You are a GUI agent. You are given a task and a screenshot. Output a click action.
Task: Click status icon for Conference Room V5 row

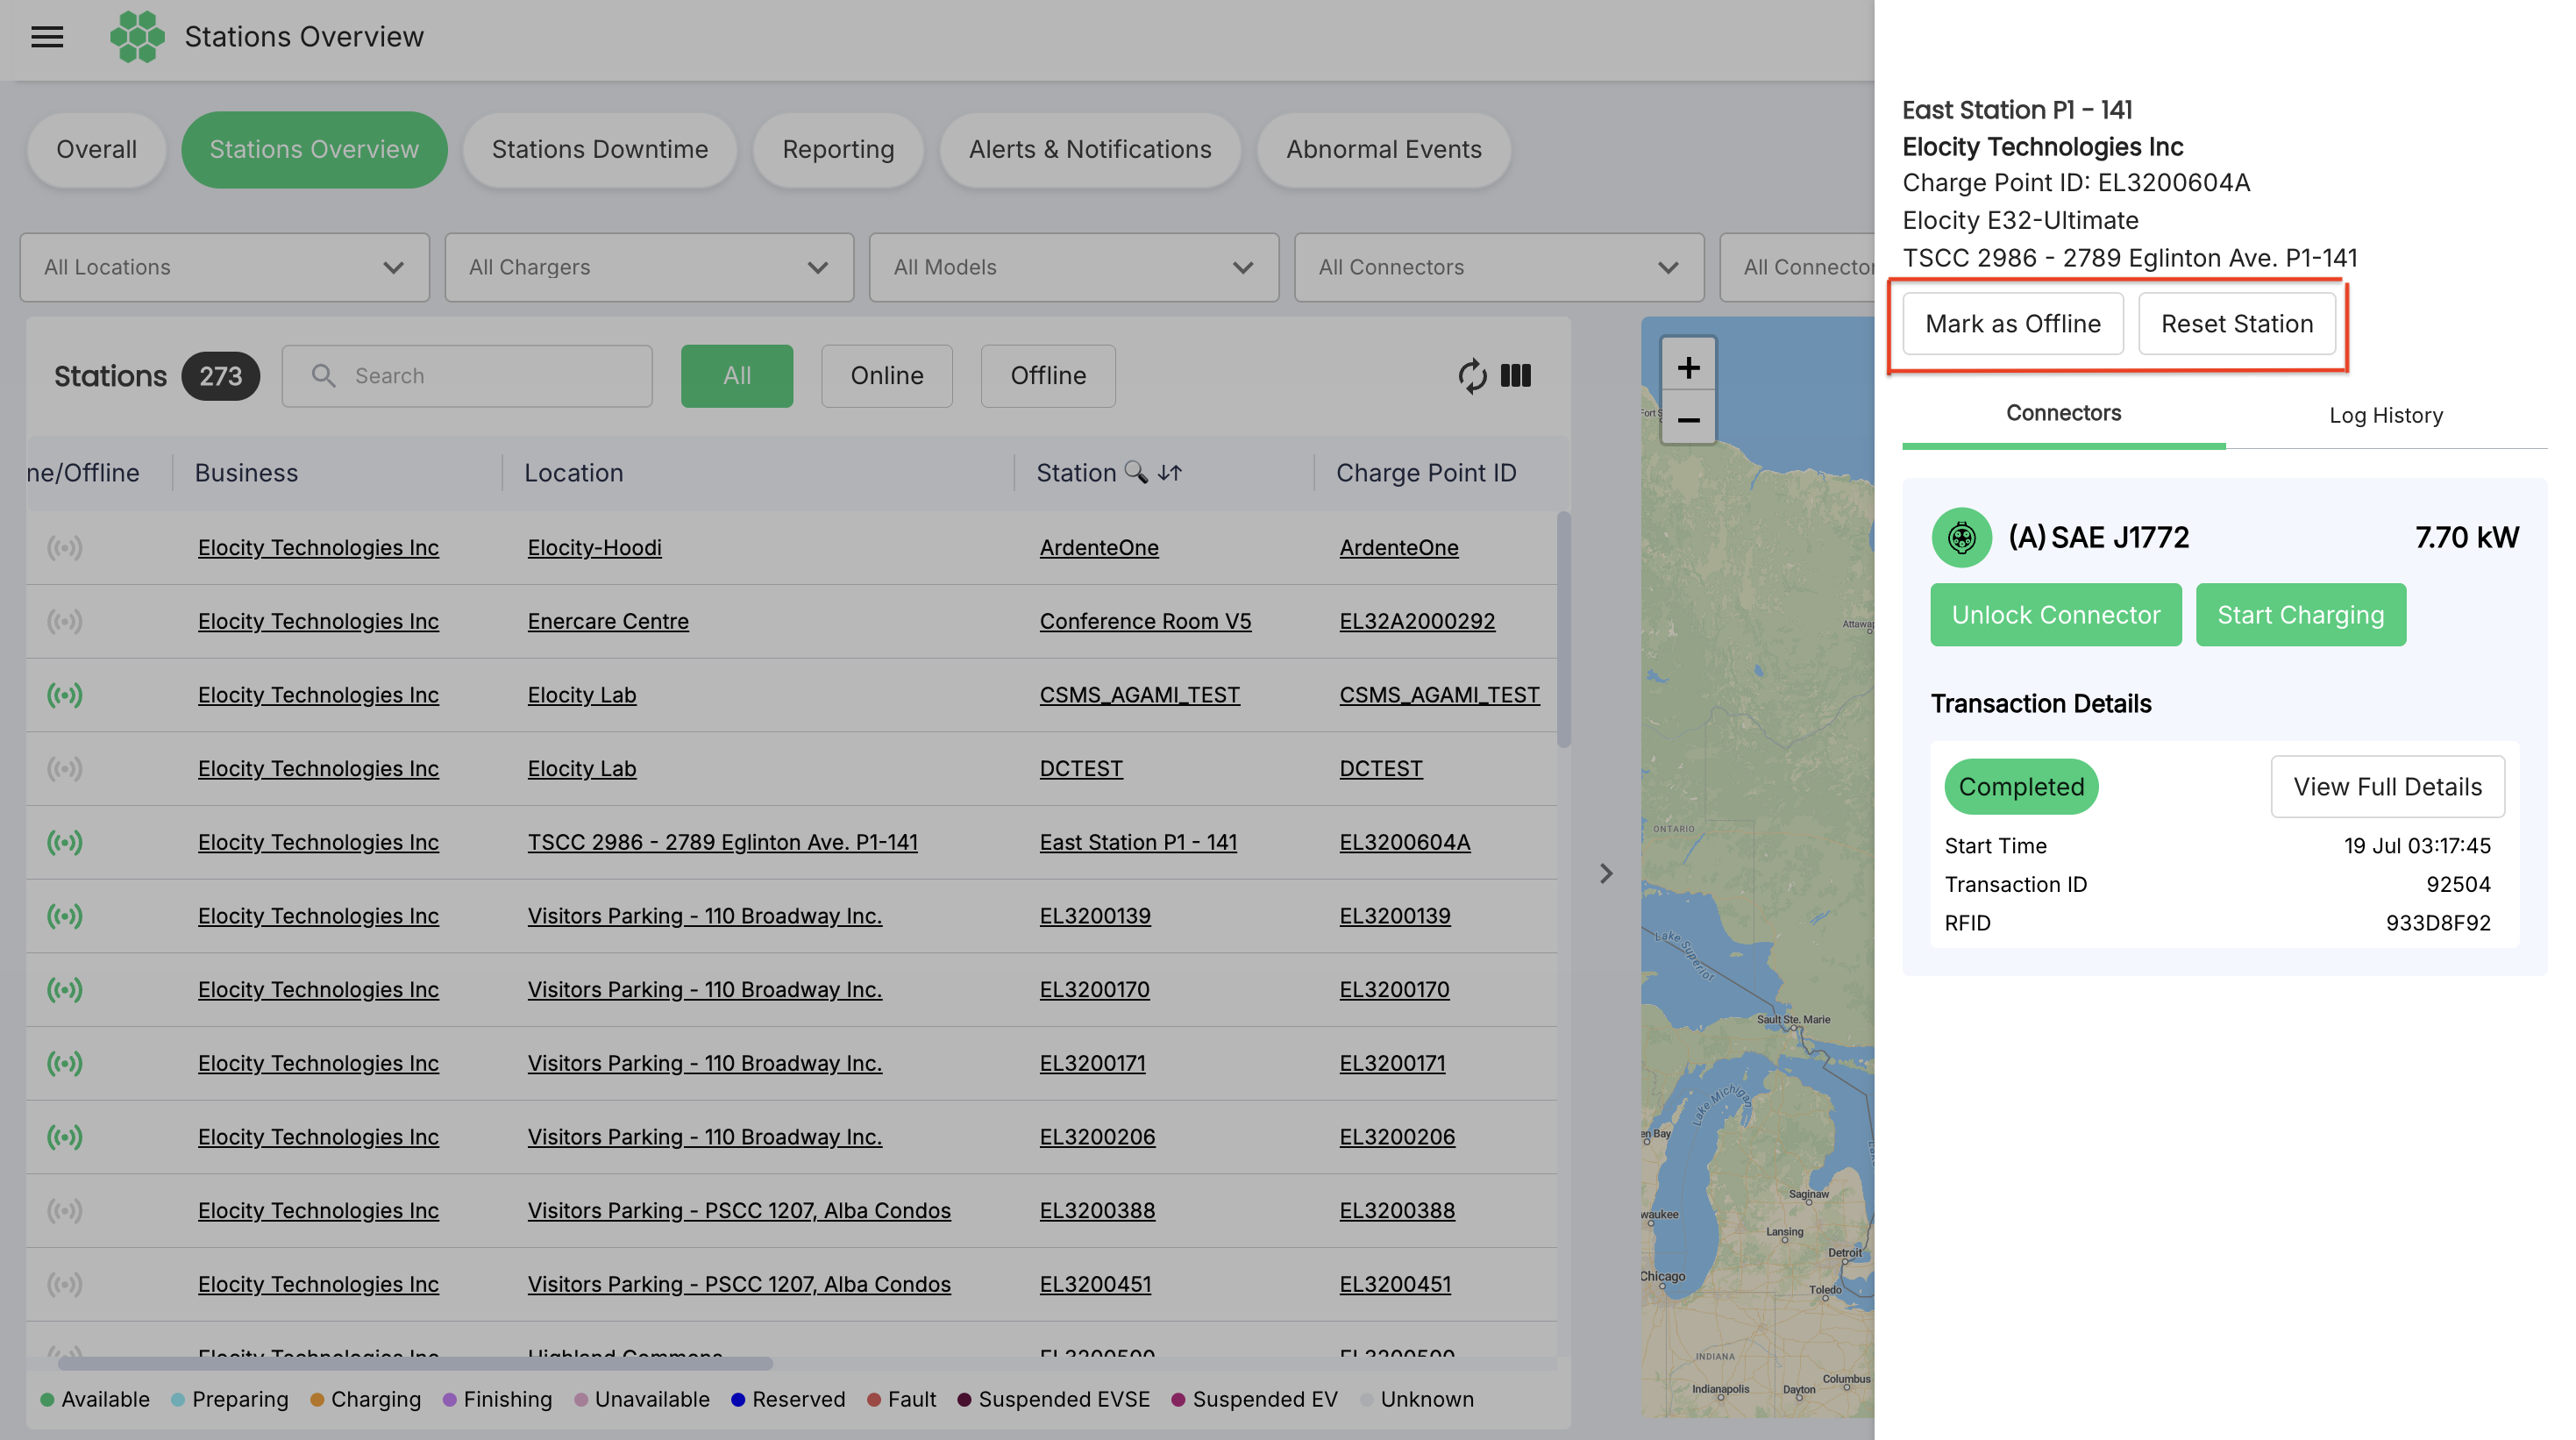point(65,622)
